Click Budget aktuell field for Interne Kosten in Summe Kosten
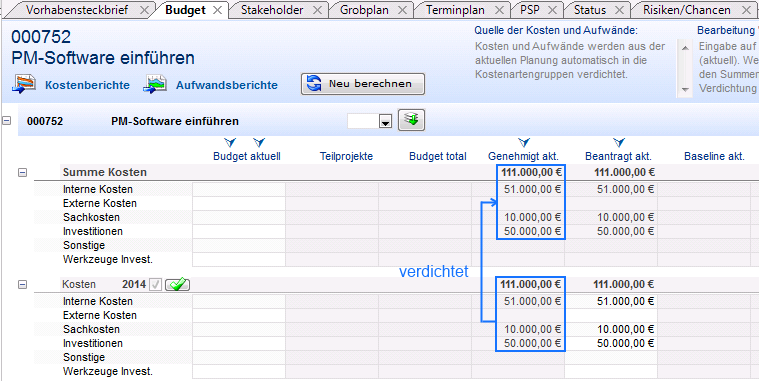Screen dimensions: 759x381 [239, 189]
